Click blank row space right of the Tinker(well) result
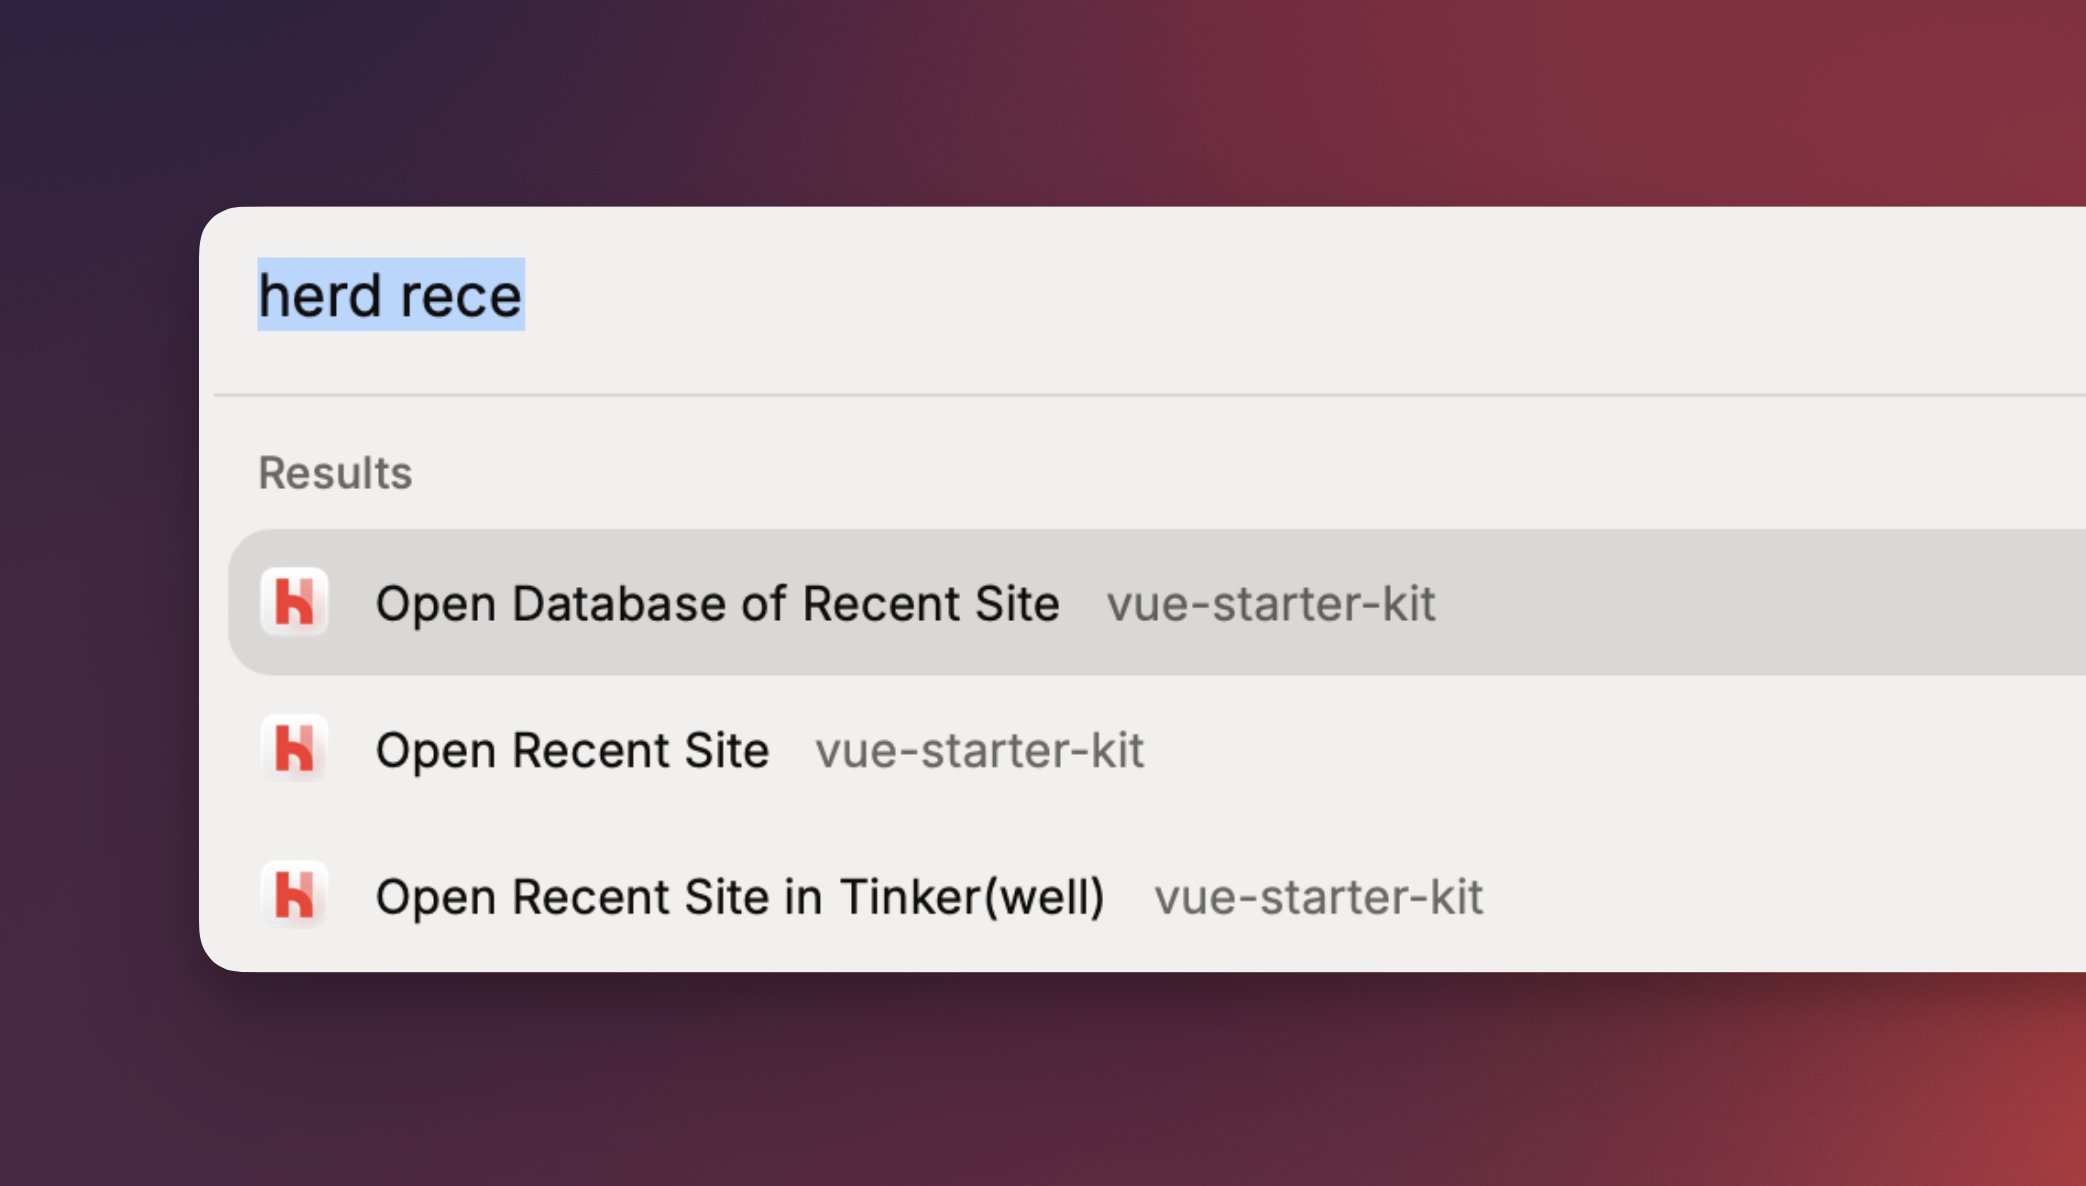The width and height of the screenshot is (2086, 1186). 1800,896
